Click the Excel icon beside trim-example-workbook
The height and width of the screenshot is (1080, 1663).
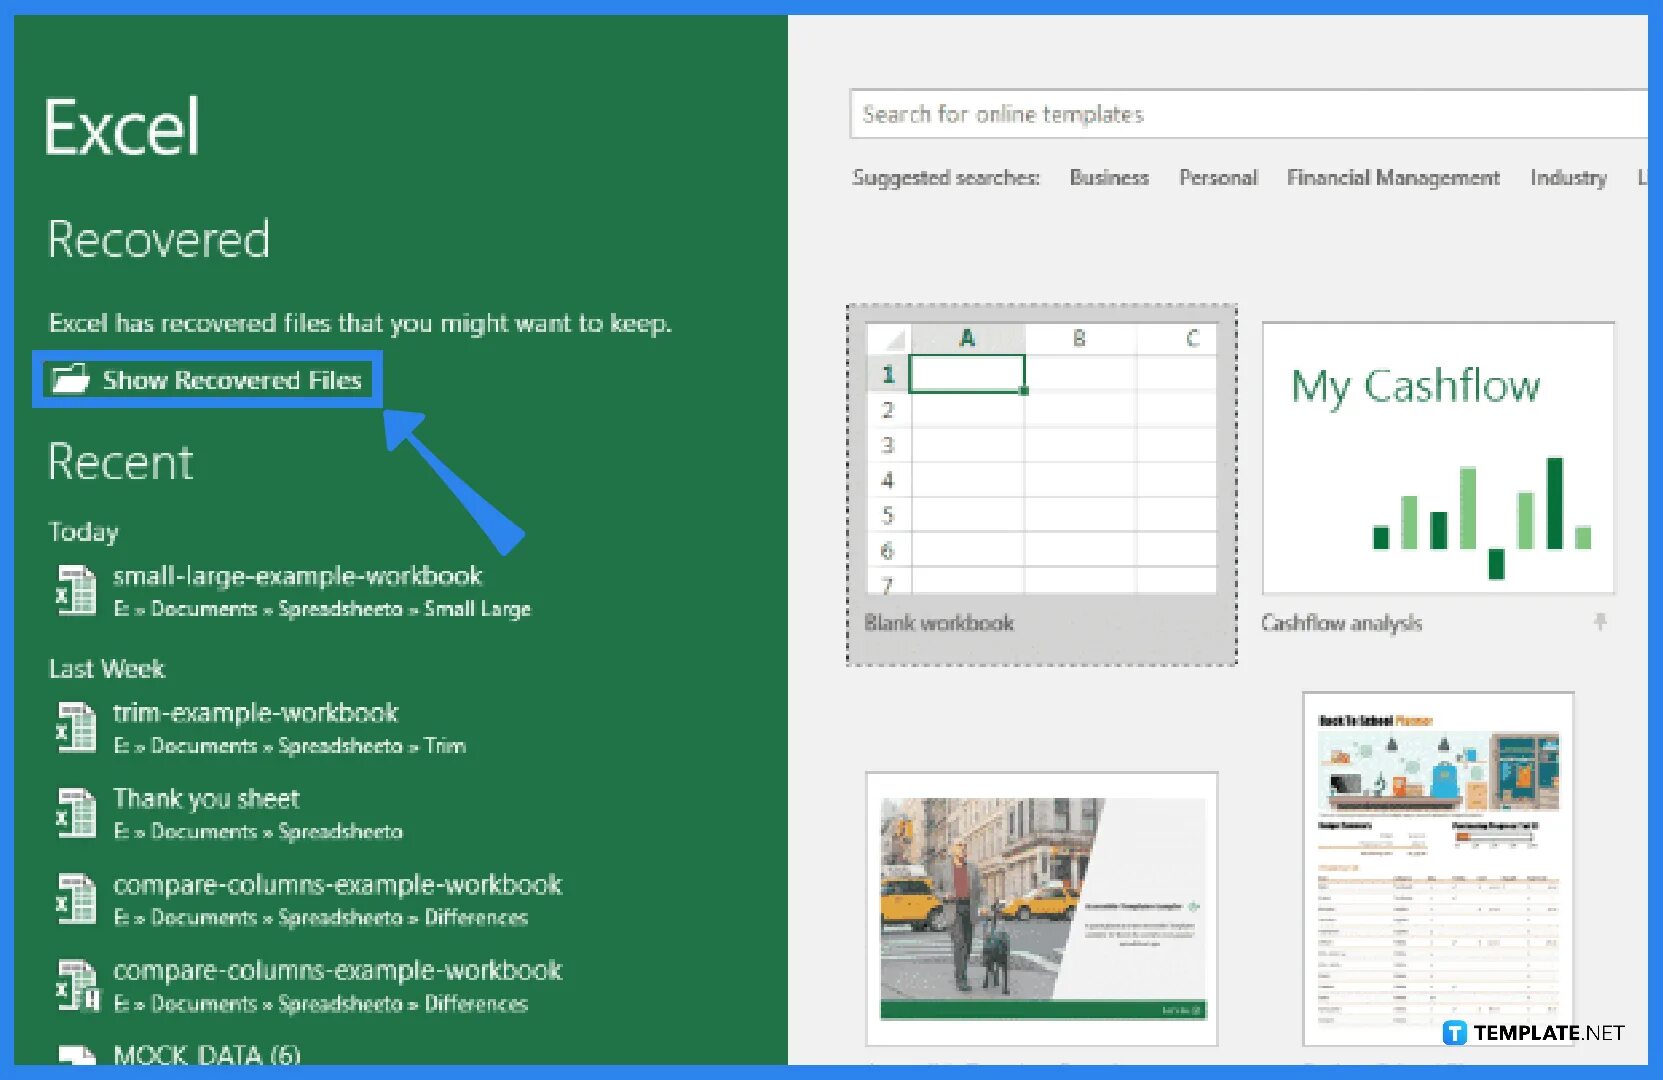pos(76,728)
